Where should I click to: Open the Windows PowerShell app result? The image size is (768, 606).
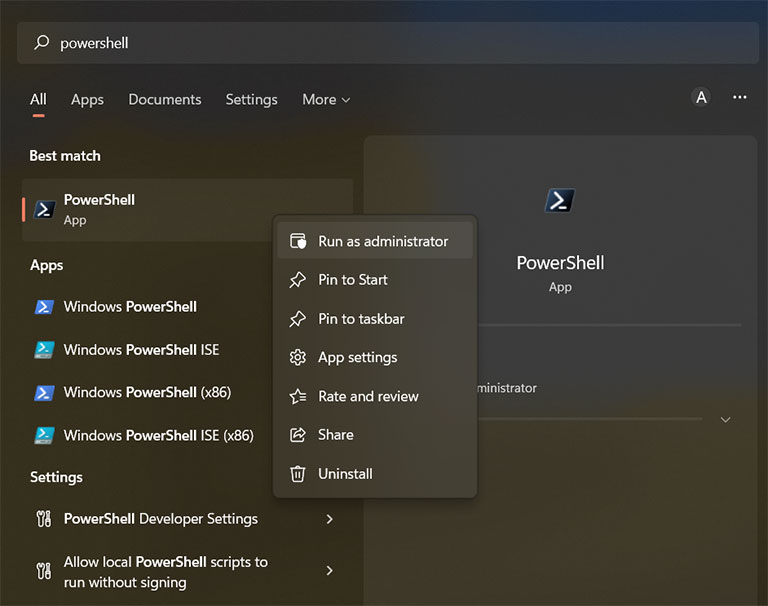click(x=147, y=307)
